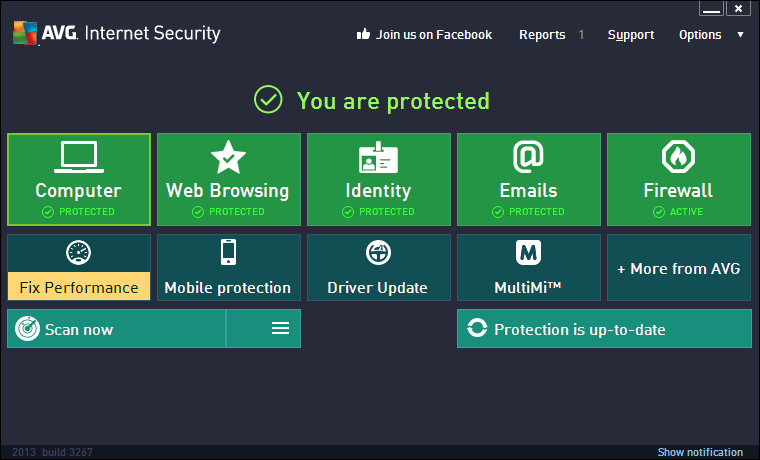Click the Join us on Facebook link
Viewport: 760px width, 460px height.
(x=424, y=35)
